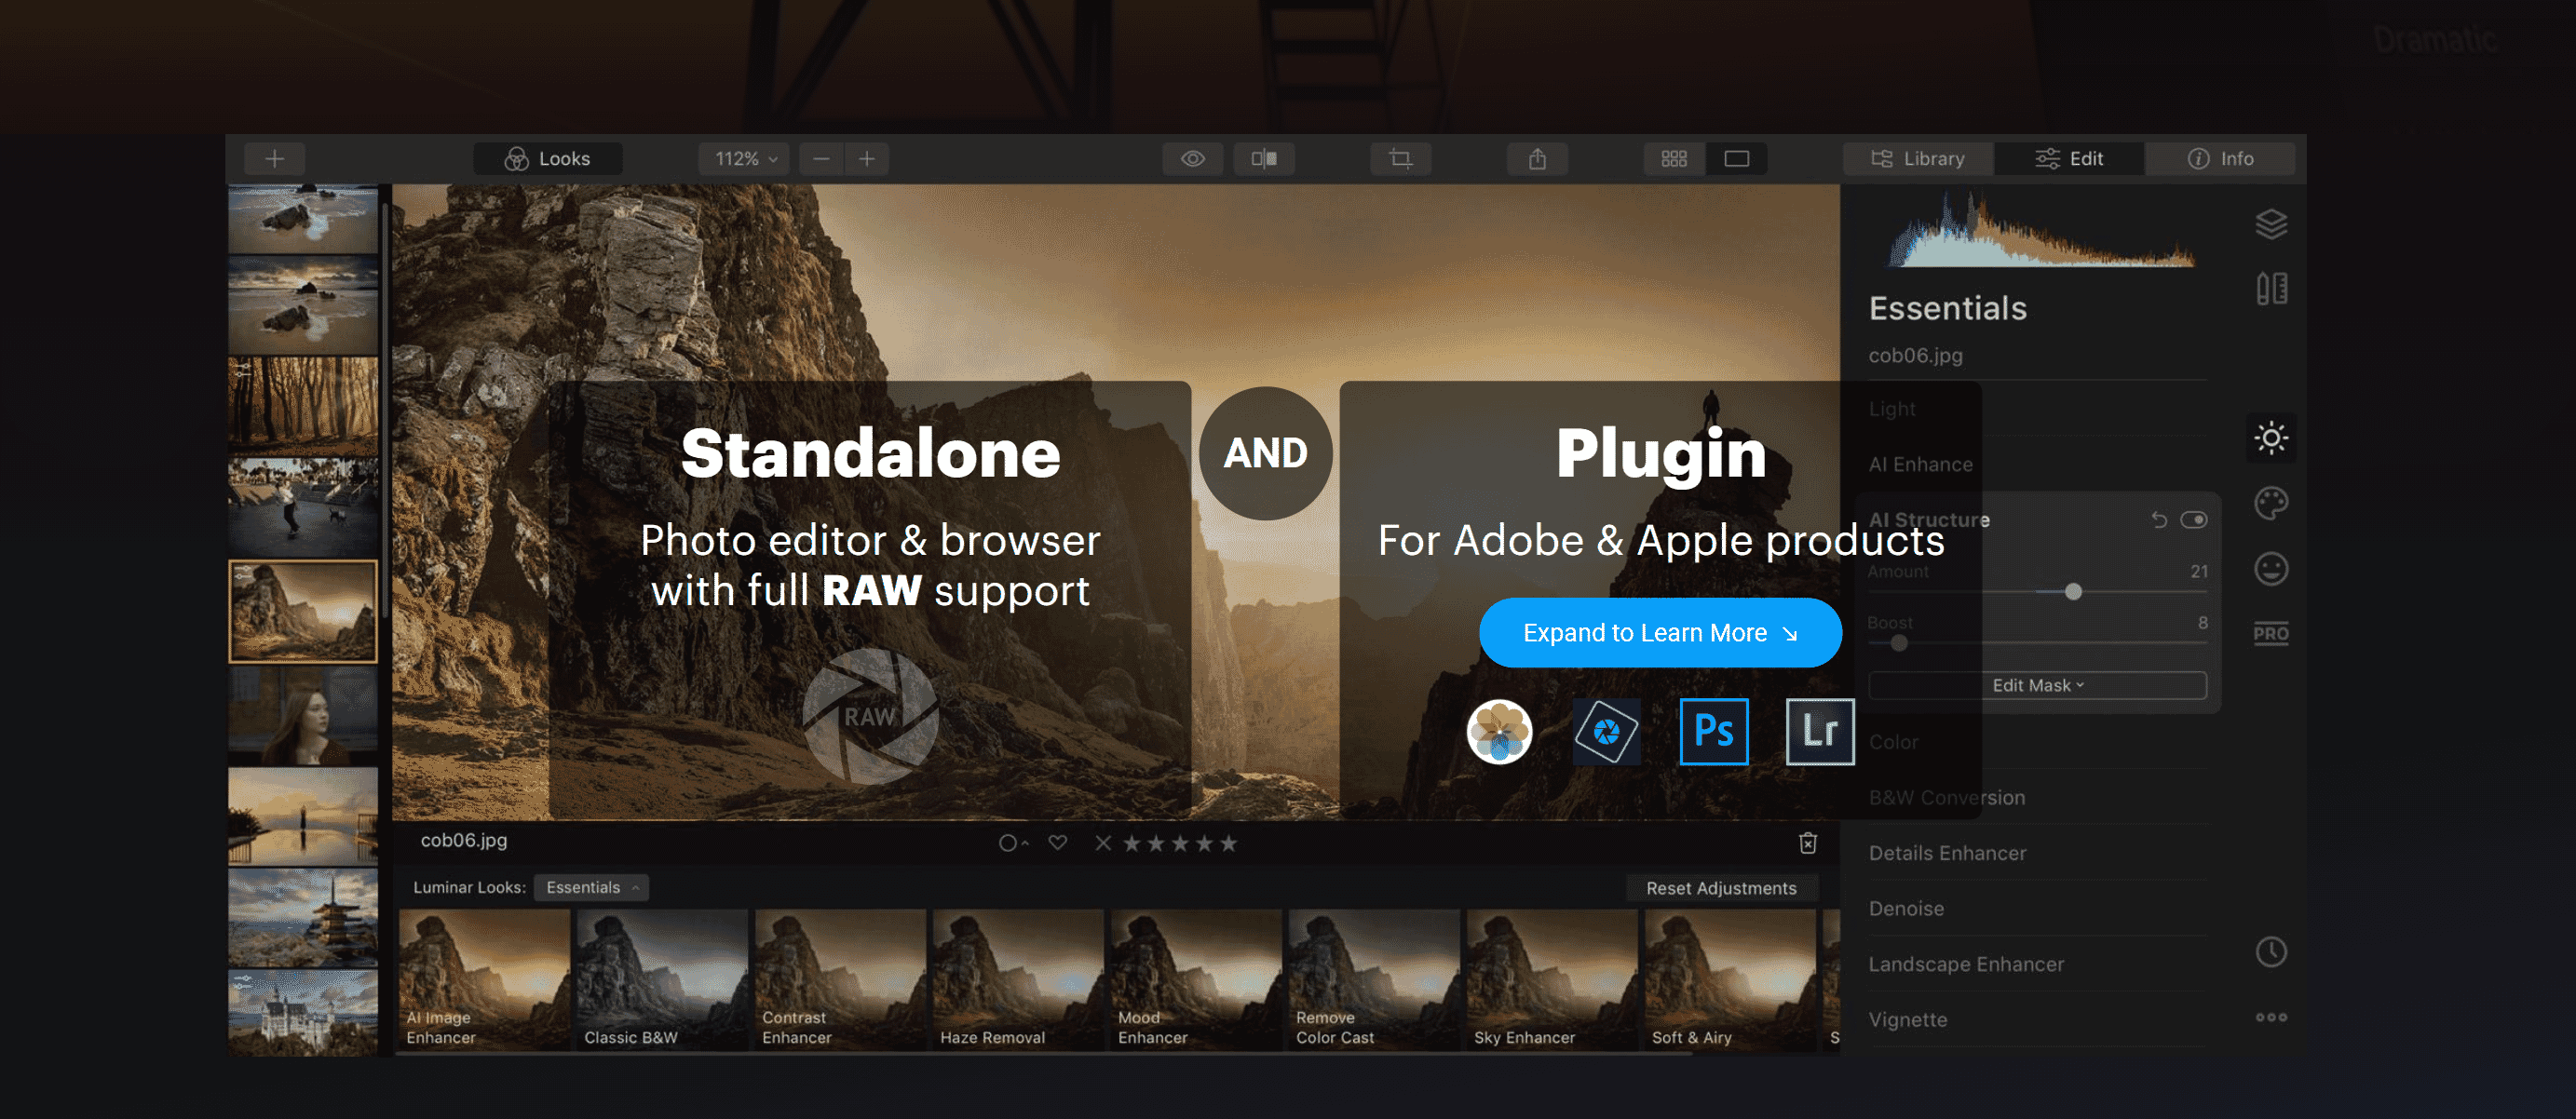The width and height of the screenshot is (2576, 1119).
Task: Zoom in with the toolbar plus button
Action: (867, 159)
